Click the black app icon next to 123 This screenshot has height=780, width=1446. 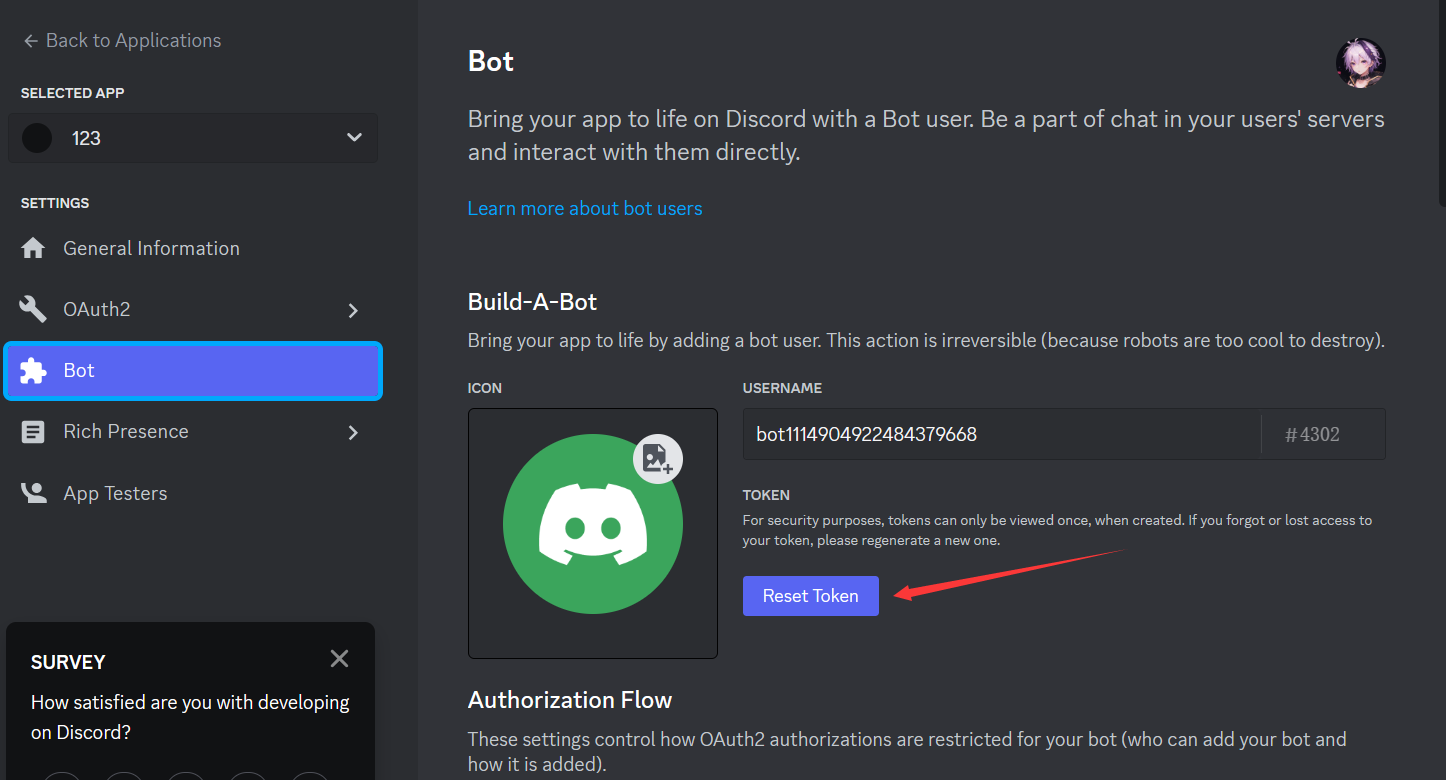[x=37, y=138]
